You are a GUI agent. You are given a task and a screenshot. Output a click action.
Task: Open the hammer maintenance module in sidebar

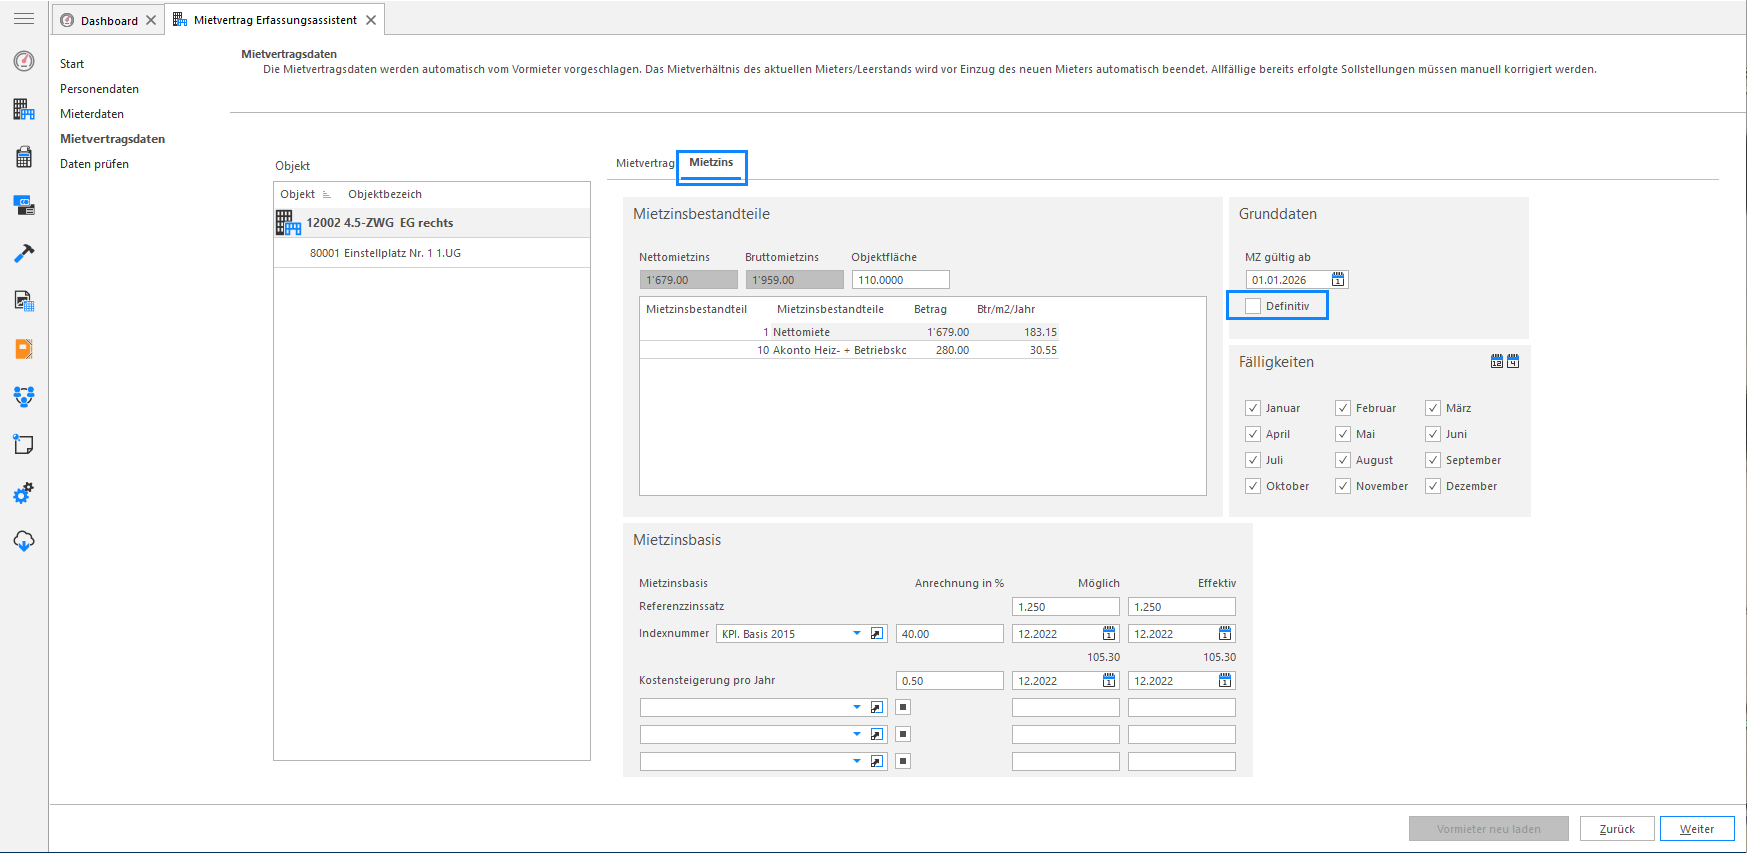[x=24, y=253]
